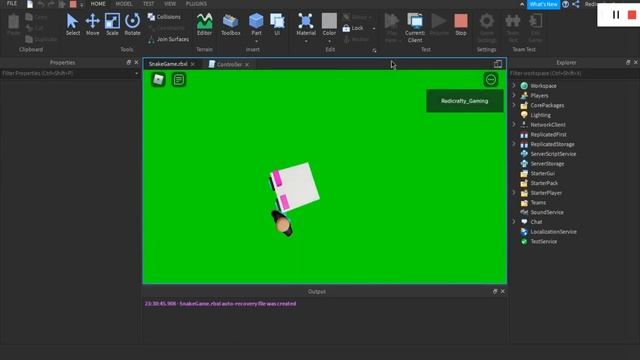Click the share icon in title bar
Screen dimensions: 640x360
[x=576, y=4]
